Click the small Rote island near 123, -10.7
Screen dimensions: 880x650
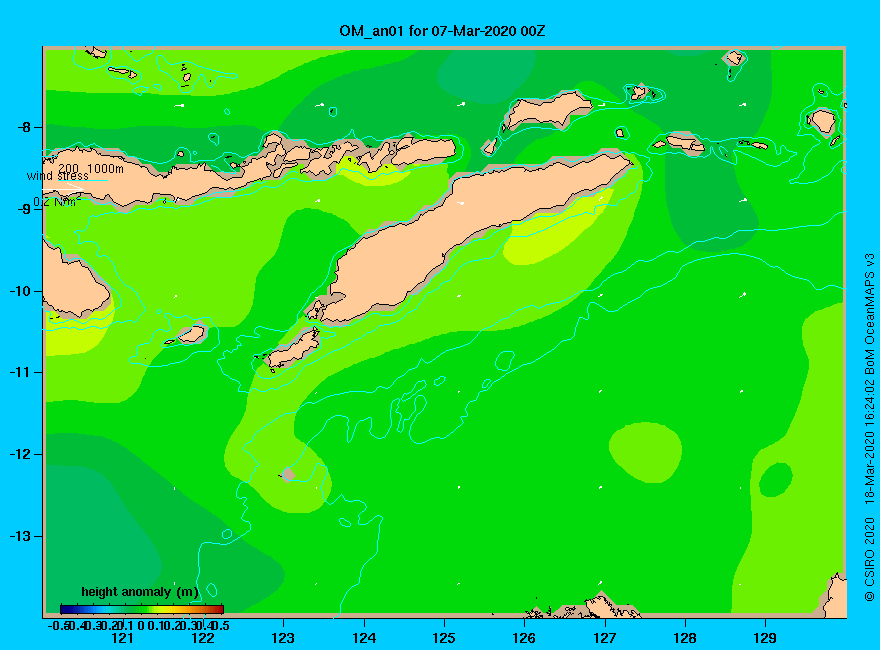pos(293,349)
